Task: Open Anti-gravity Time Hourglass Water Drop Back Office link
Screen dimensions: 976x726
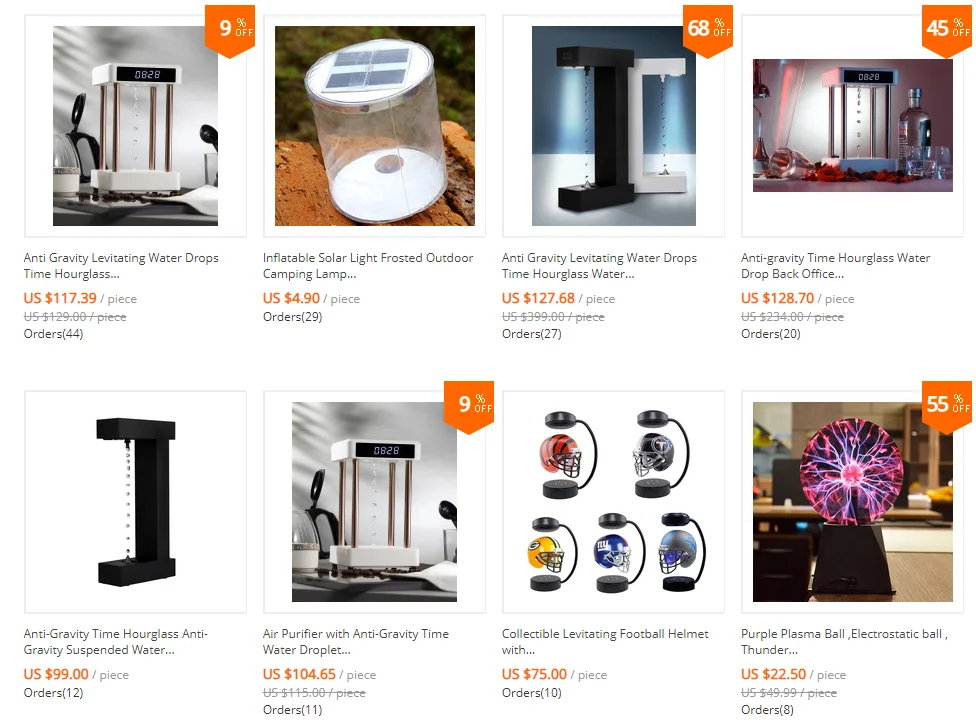Action: pyautogui.click(x=835, y=266)
